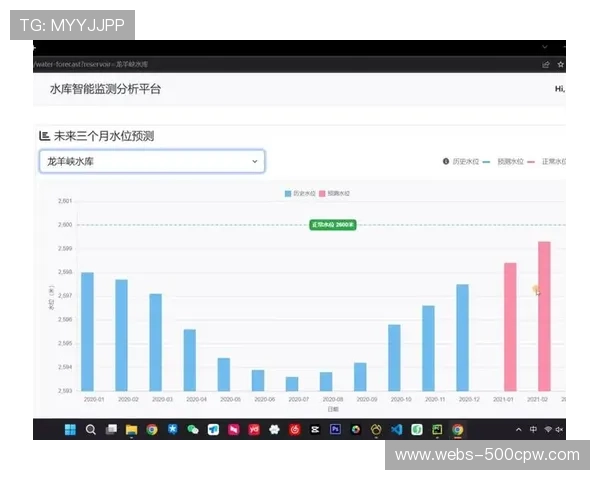
Task: Switch to active Chrome window beside PyCharm
Action: point(458,429)
